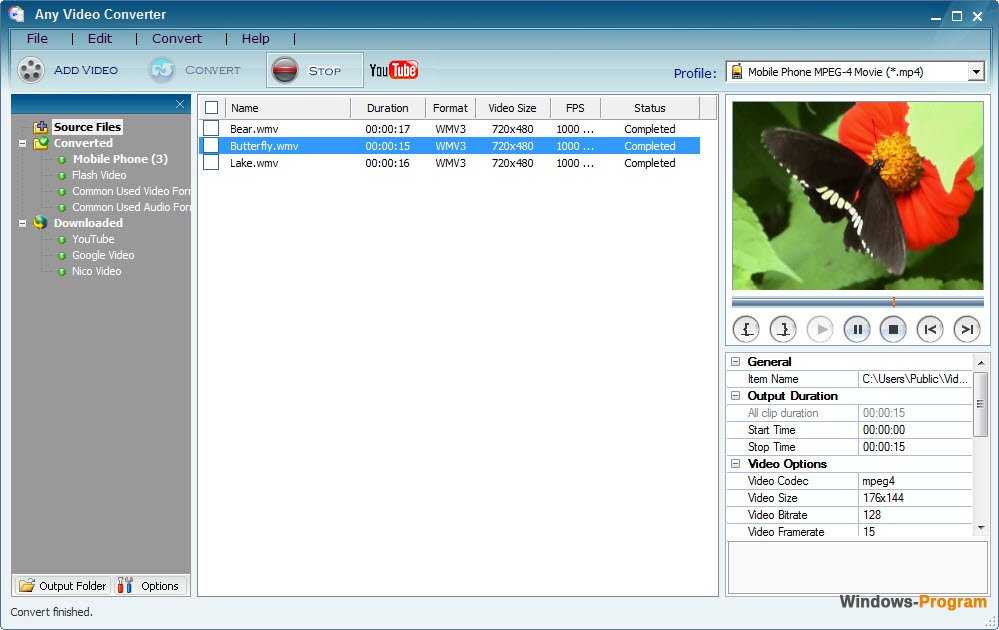This screenshot has height=630, width=999.
Task: Open the Profile dropdown
Action: pos(976,72)
